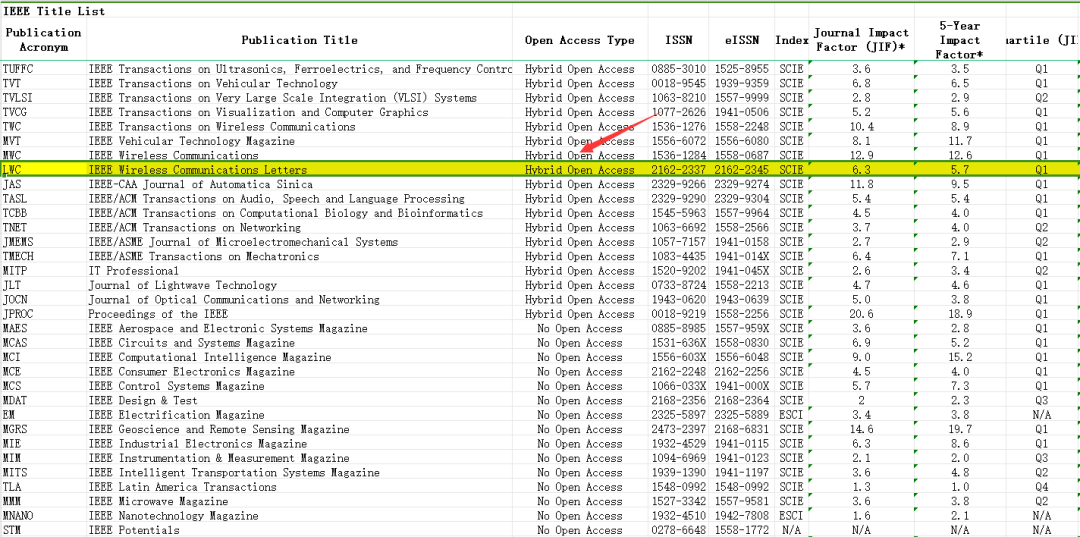The height and width of the screenshot is (537, 1080).
Task: Select the acronym cell 'TVCG'
Action: tap(43, 112)
